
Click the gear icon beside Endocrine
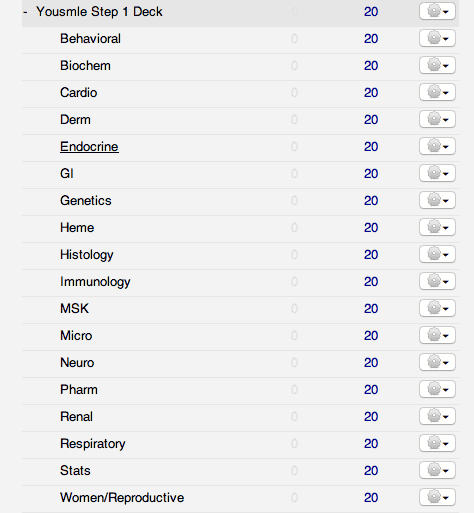[x=437, y=147]
